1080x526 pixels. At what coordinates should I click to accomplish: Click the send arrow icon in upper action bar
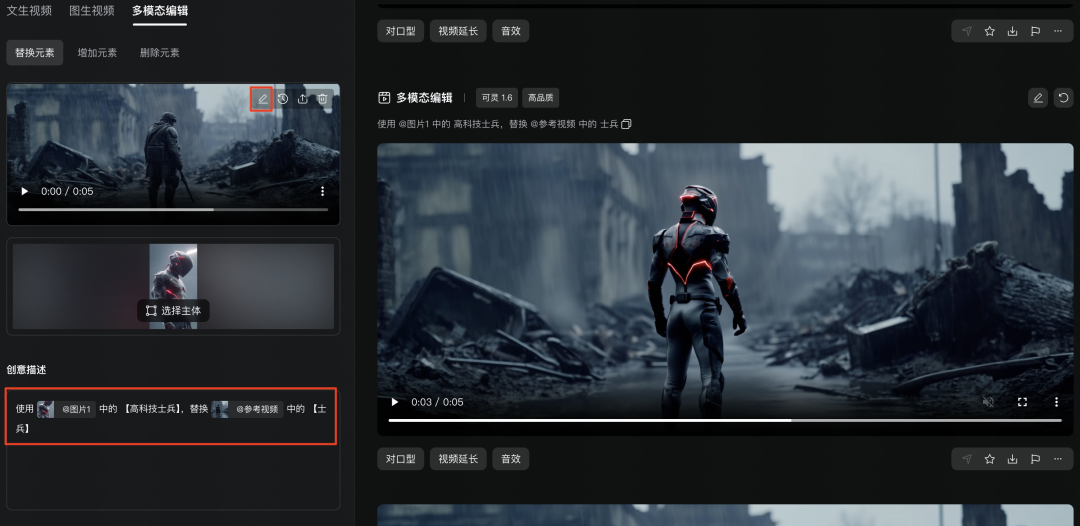click(967, 31)
